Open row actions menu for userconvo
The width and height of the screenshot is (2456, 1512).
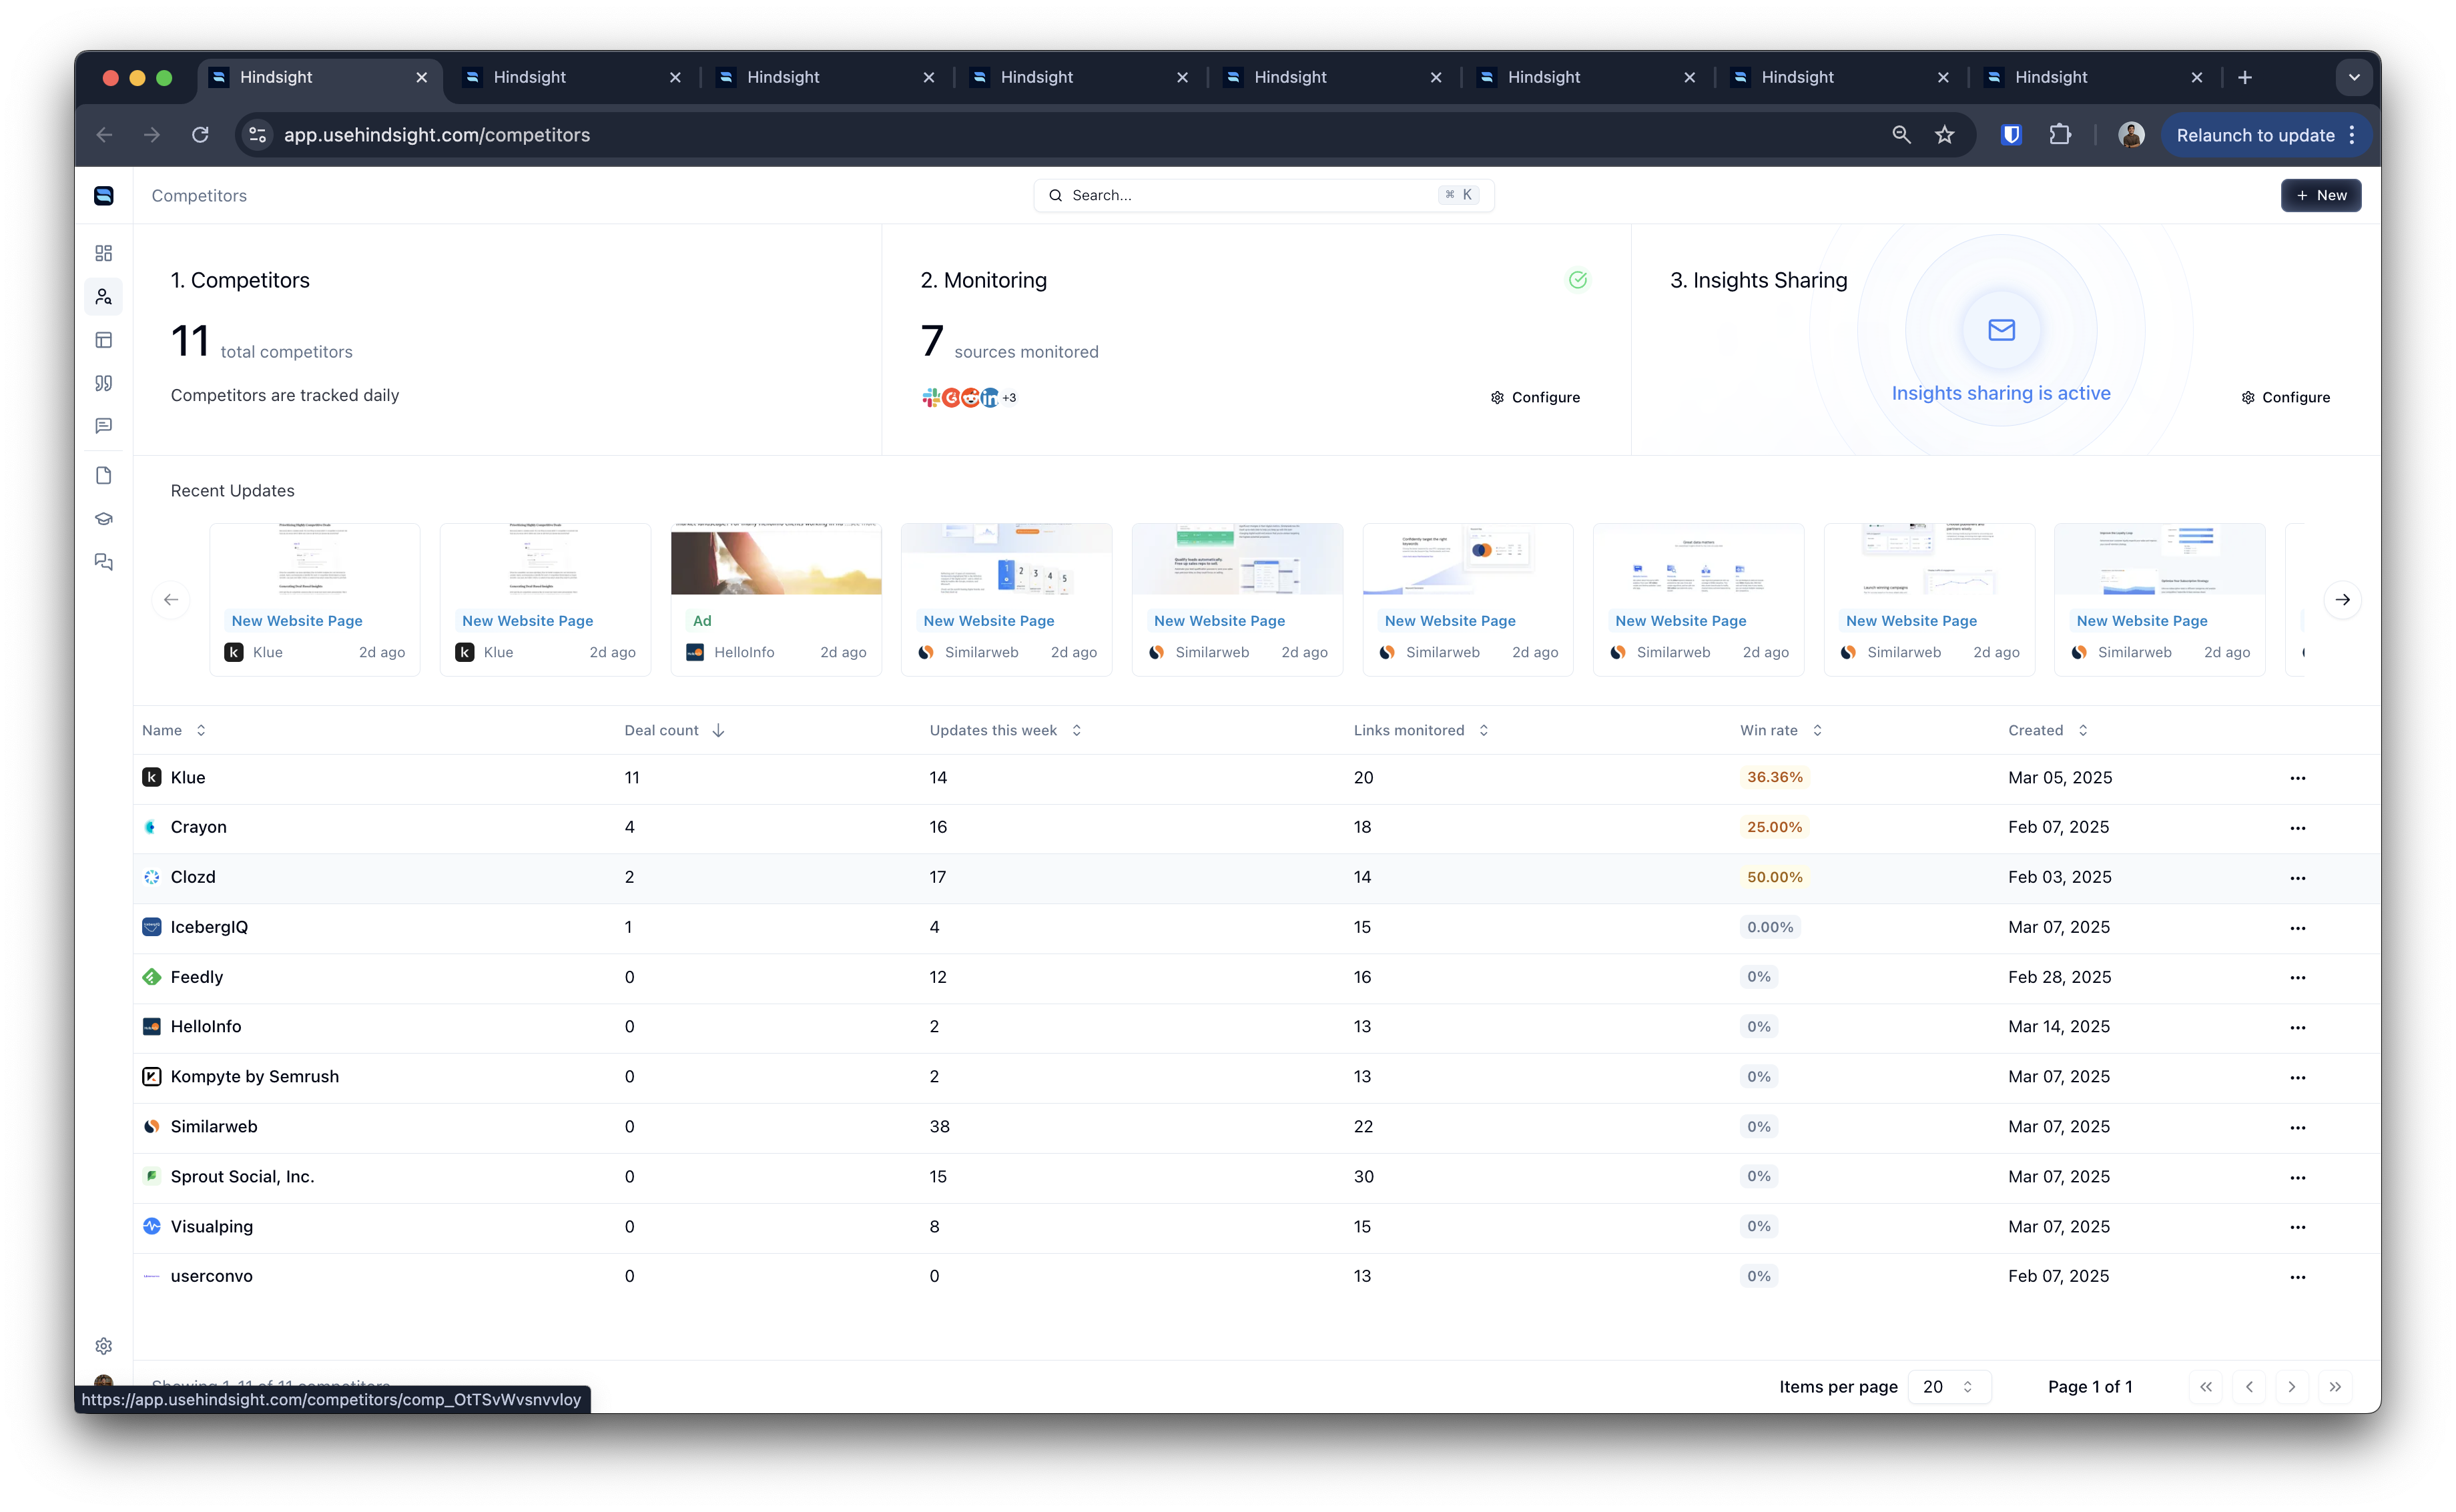pyautogui.click(x=2297, y=1277)
